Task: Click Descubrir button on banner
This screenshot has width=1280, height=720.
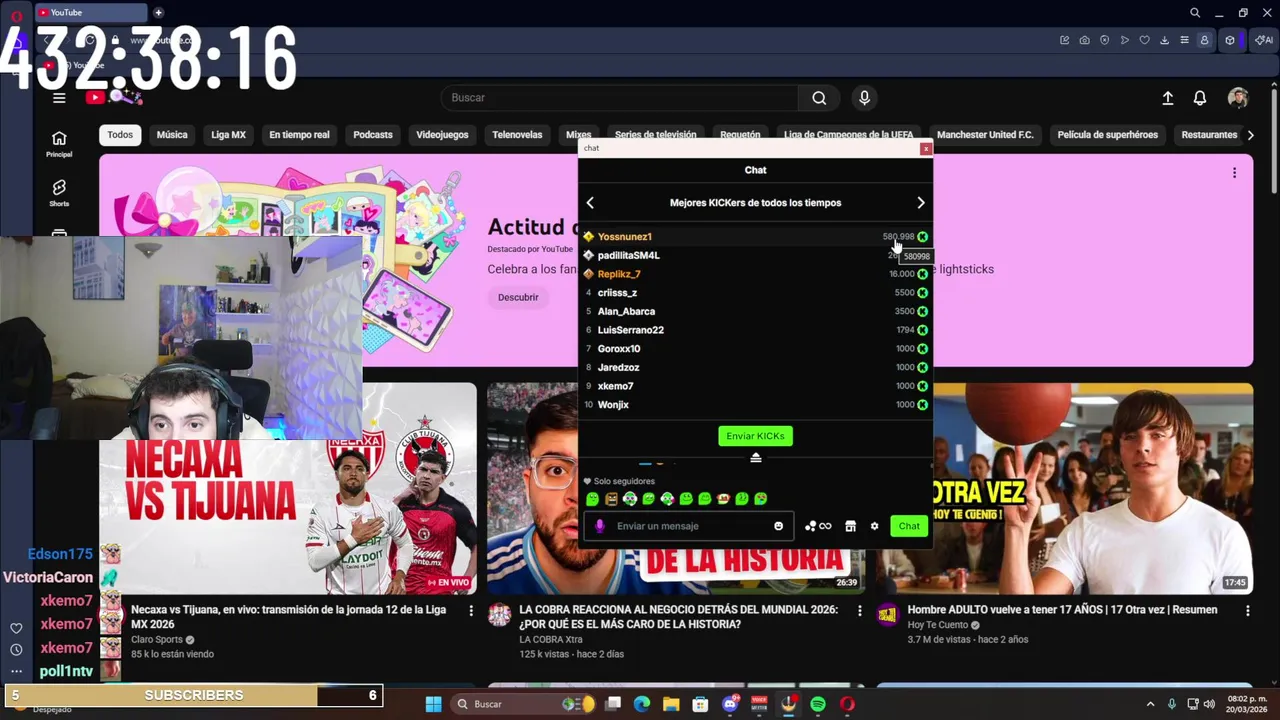Action: click(518, 297)
